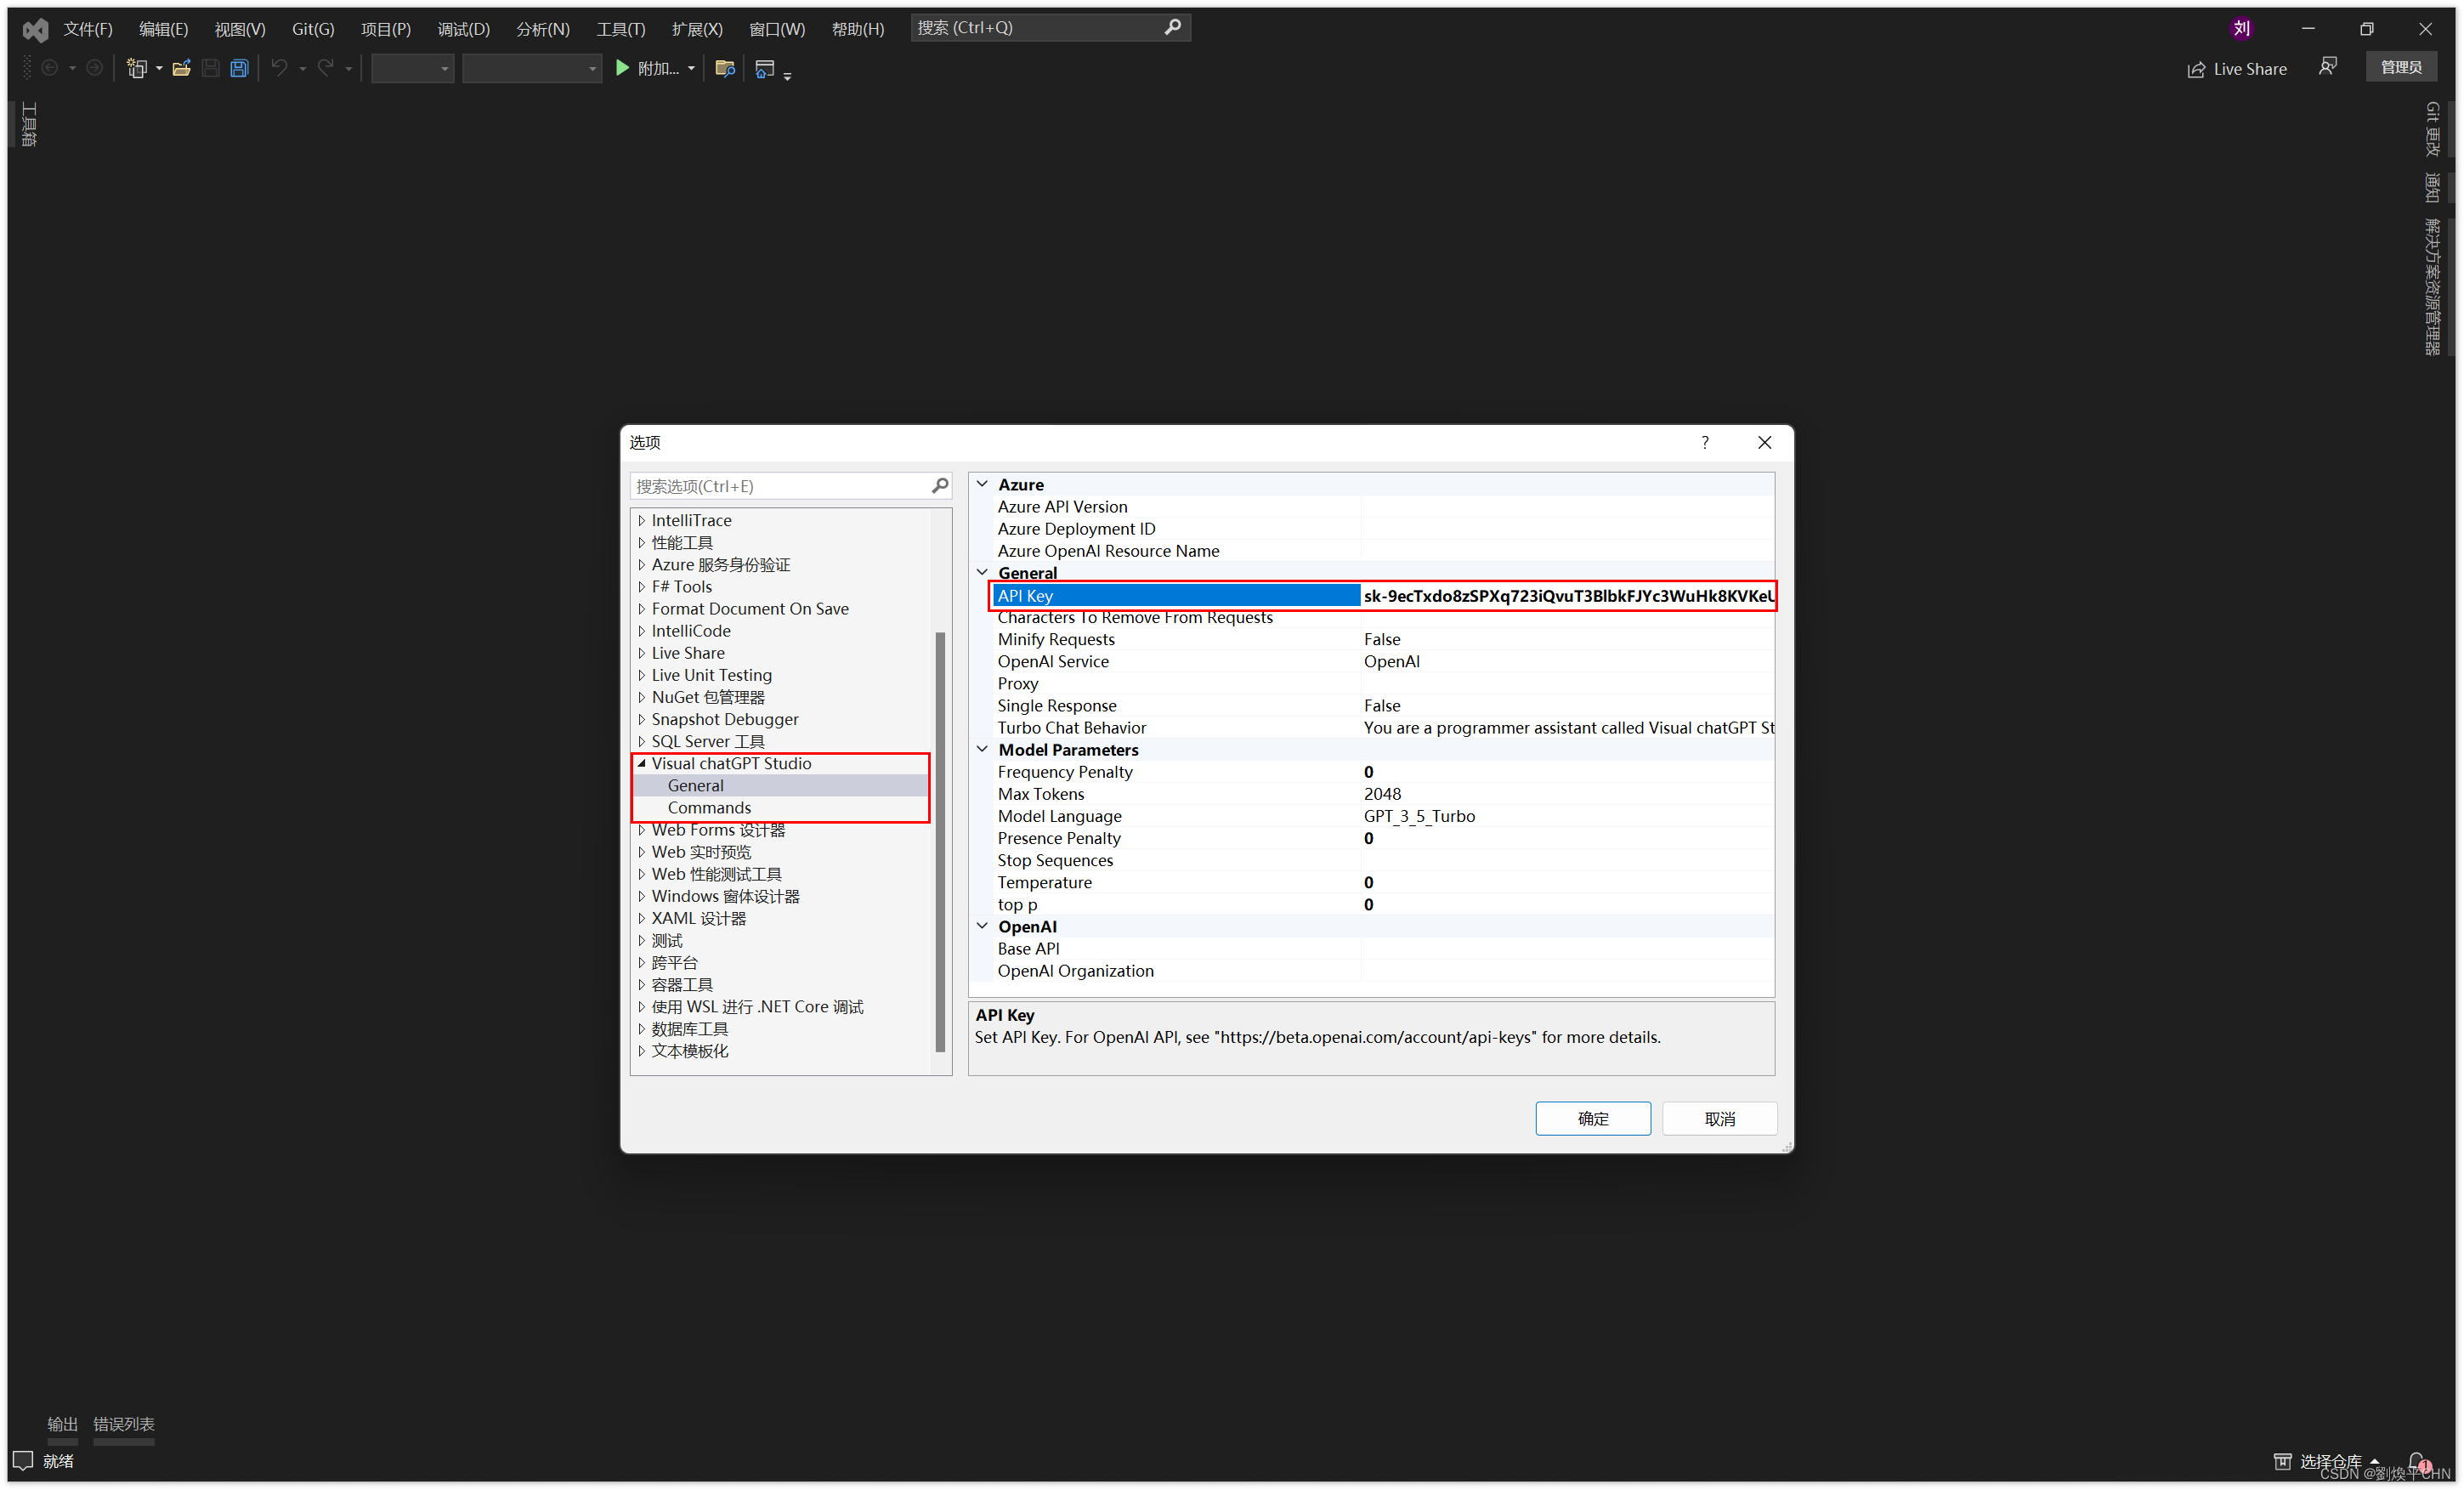This screenshot has height=1490, width=2464.
Task: Click the Open File folder icon
Action: tap(181, 68)
